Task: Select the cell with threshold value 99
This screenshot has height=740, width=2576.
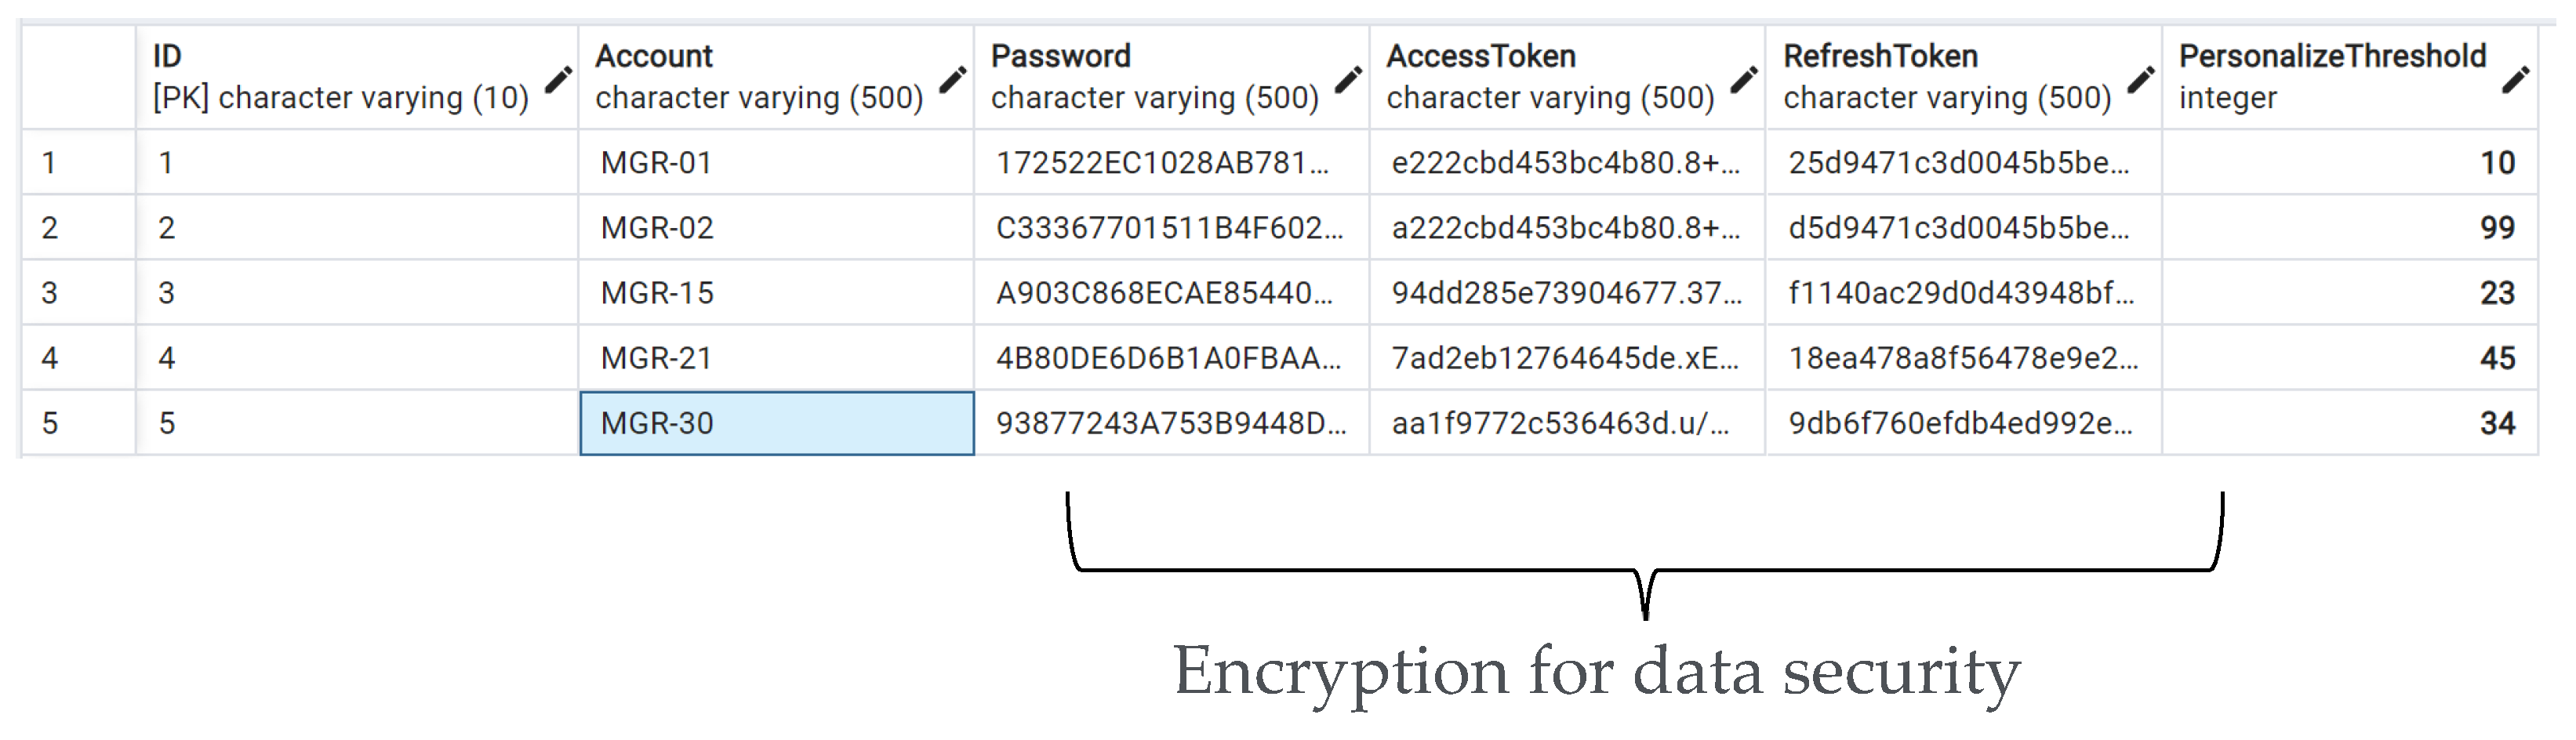Action: [x=2350, y=228]
